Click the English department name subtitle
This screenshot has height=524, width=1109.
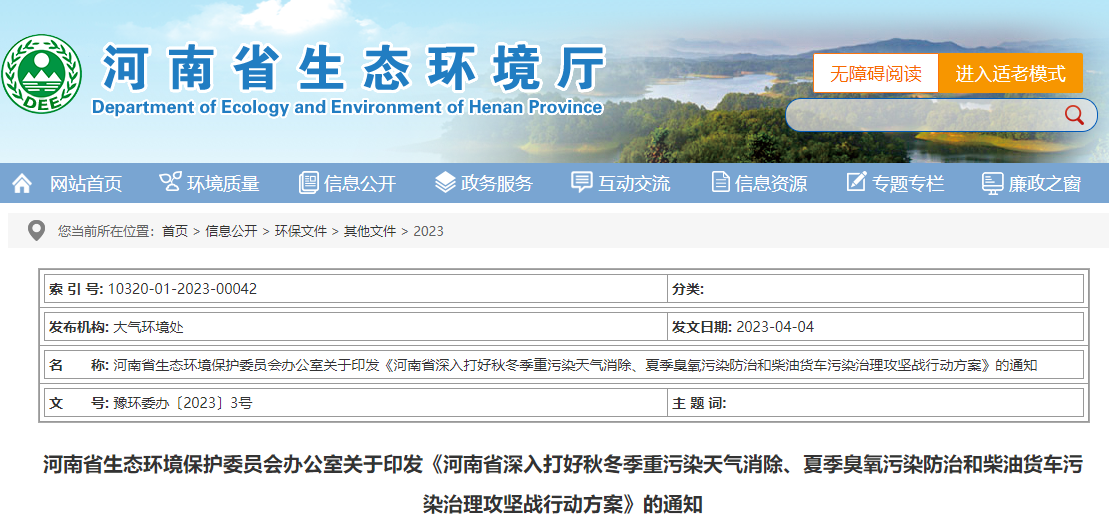point(347,107)
